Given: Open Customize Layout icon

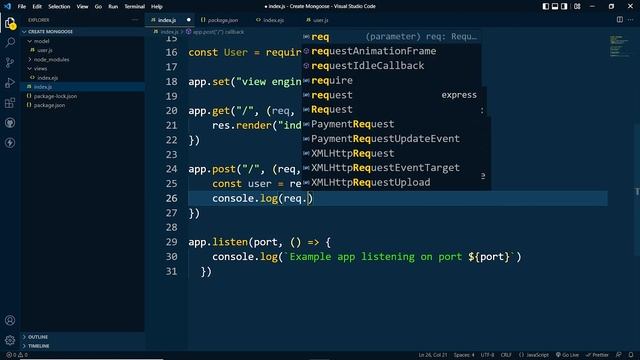Looking at the screenshot, I should [x=577, y=6].
